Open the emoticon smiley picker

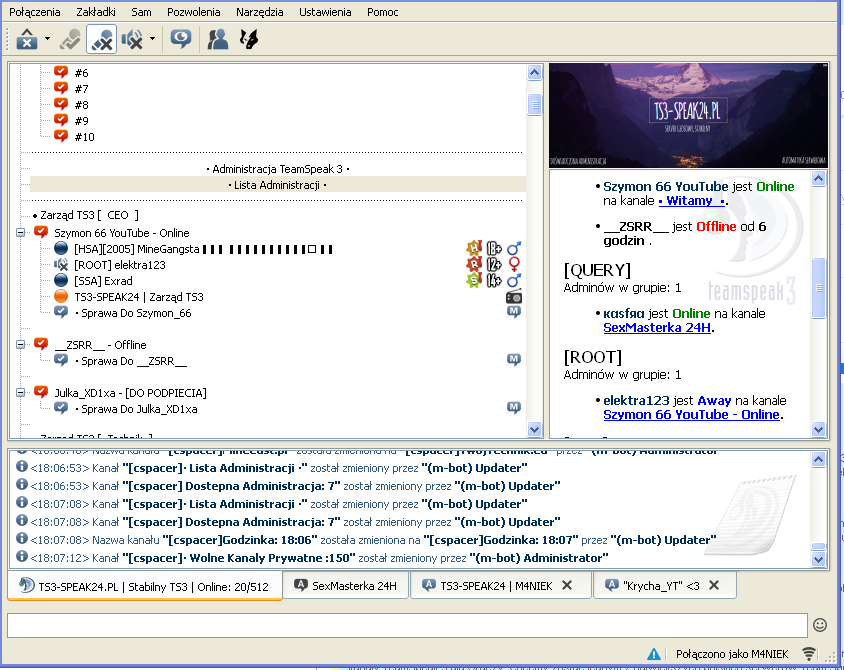[820, 625]
